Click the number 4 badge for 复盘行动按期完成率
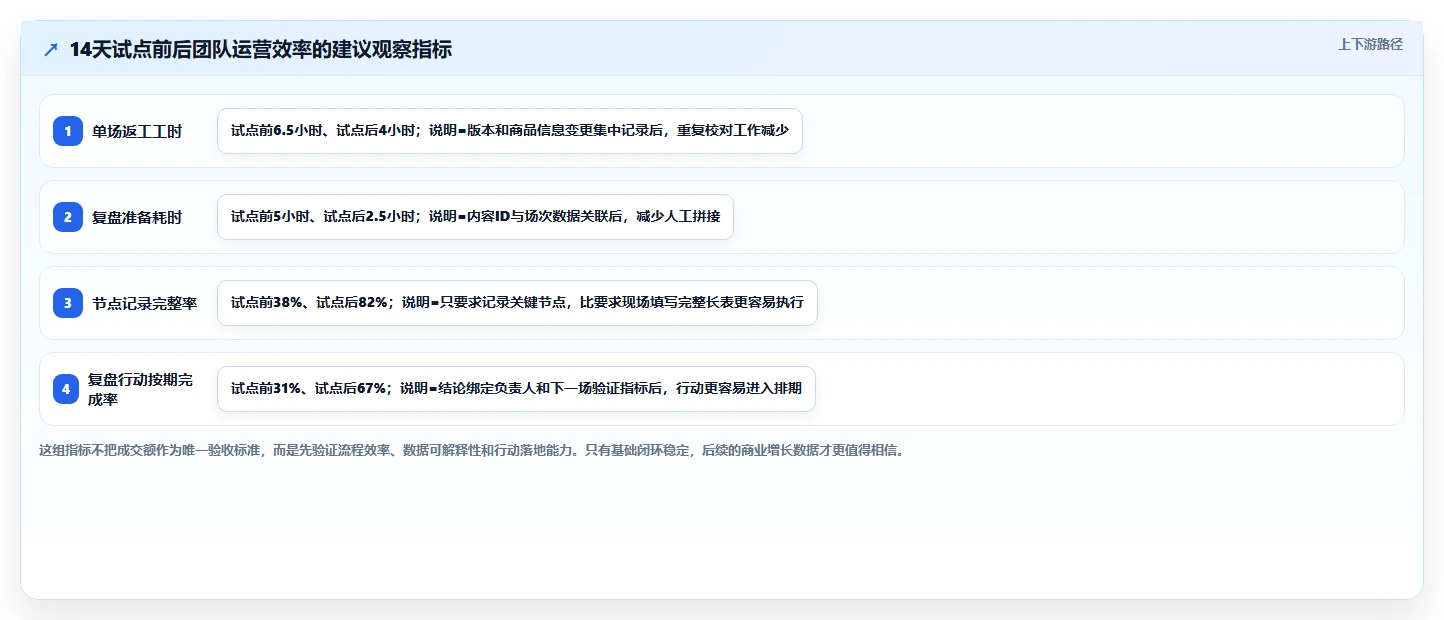 (x=68, y=389)
